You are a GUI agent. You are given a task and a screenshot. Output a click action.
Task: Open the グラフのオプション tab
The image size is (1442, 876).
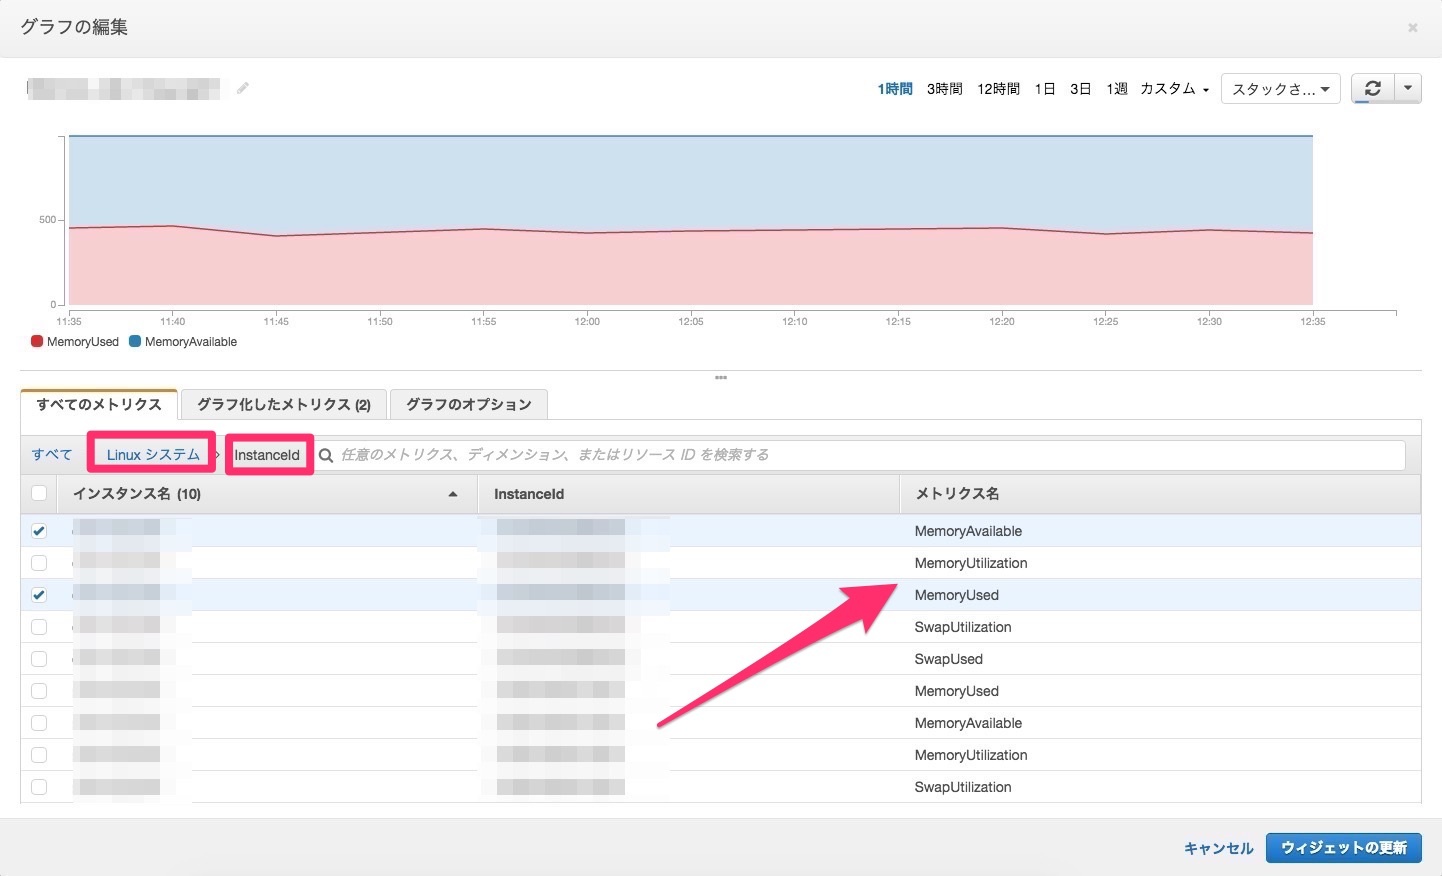468,405
